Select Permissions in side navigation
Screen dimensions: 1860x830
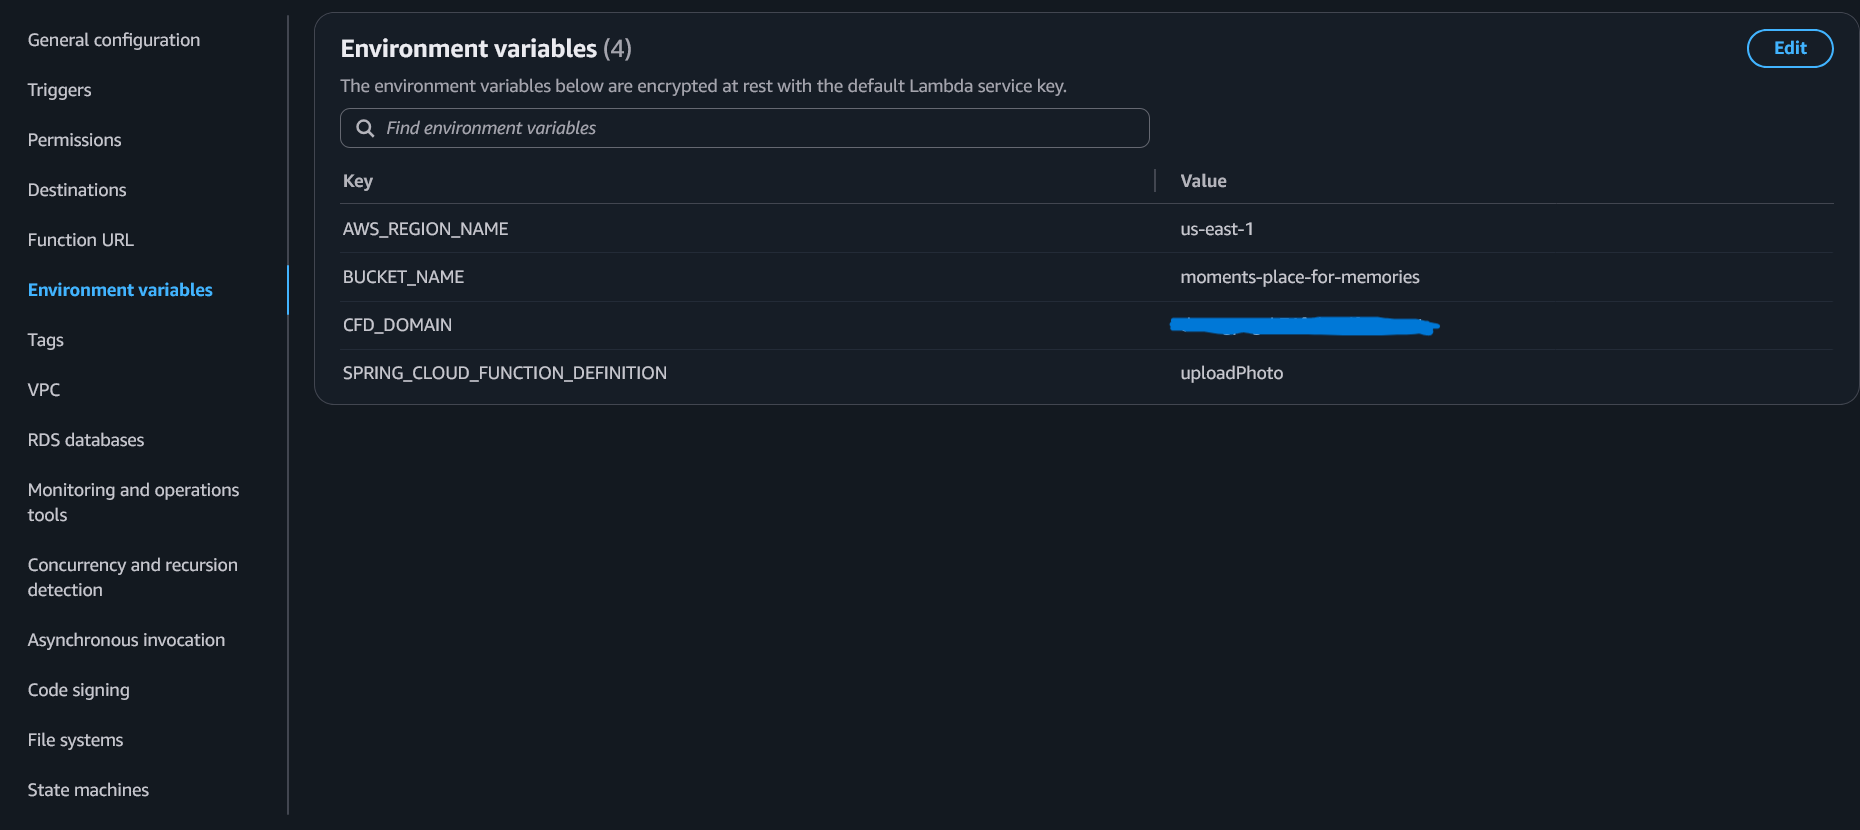click(x=75, y=140)
